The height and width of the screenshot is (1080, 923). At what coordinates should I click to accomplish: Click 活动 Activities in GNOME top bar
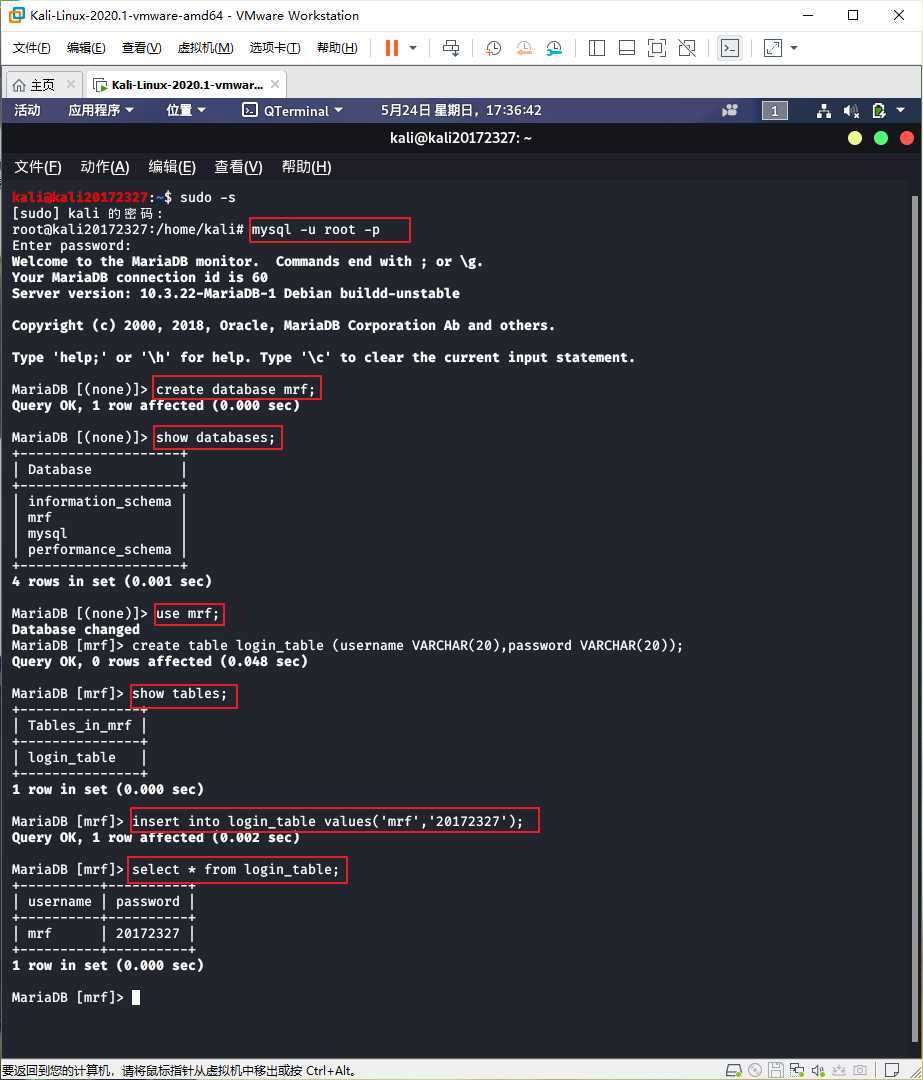pos(28,110)
